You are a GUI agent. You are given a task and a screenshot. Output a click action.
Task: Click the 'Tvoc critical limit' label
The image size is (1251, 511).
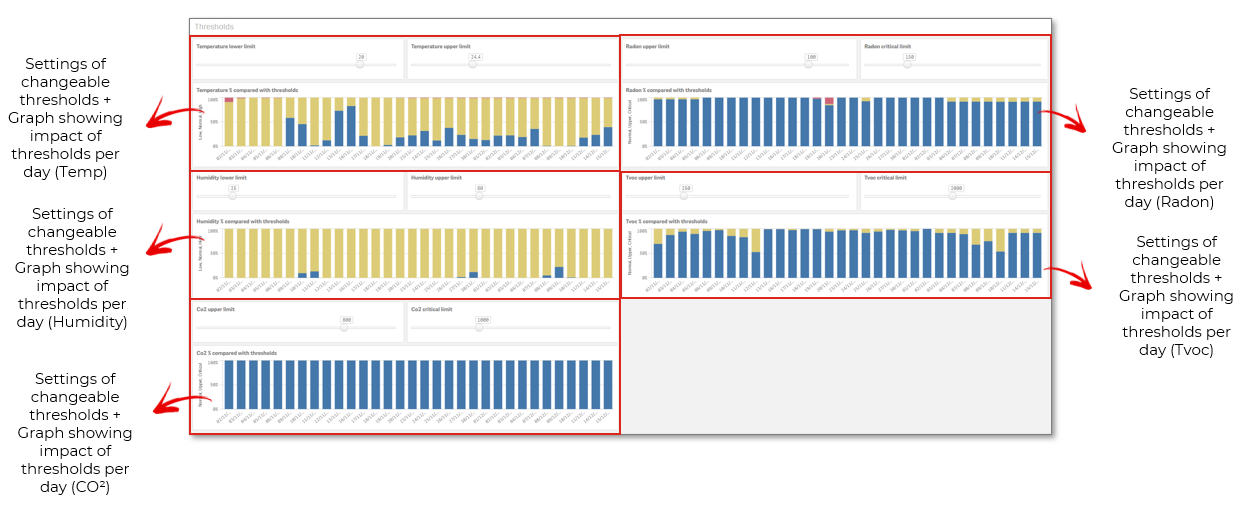click(x=886, y=178)
